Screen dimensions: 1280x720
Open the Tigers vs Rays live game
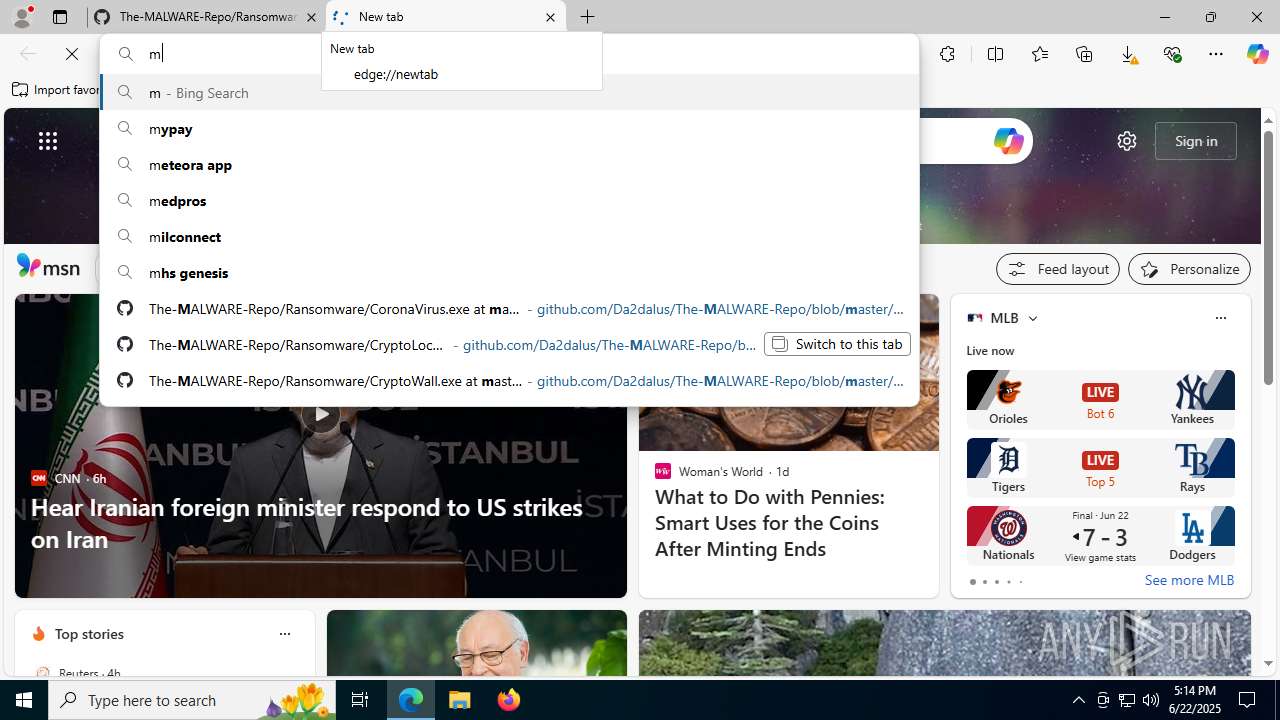[1100, 467]
